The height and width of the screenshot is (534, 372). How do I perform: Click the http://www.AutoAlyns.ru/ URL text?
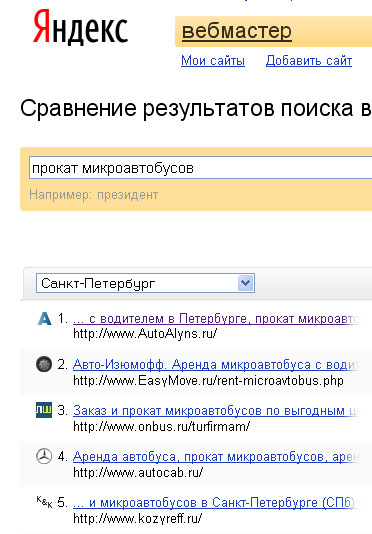[145, 333]
